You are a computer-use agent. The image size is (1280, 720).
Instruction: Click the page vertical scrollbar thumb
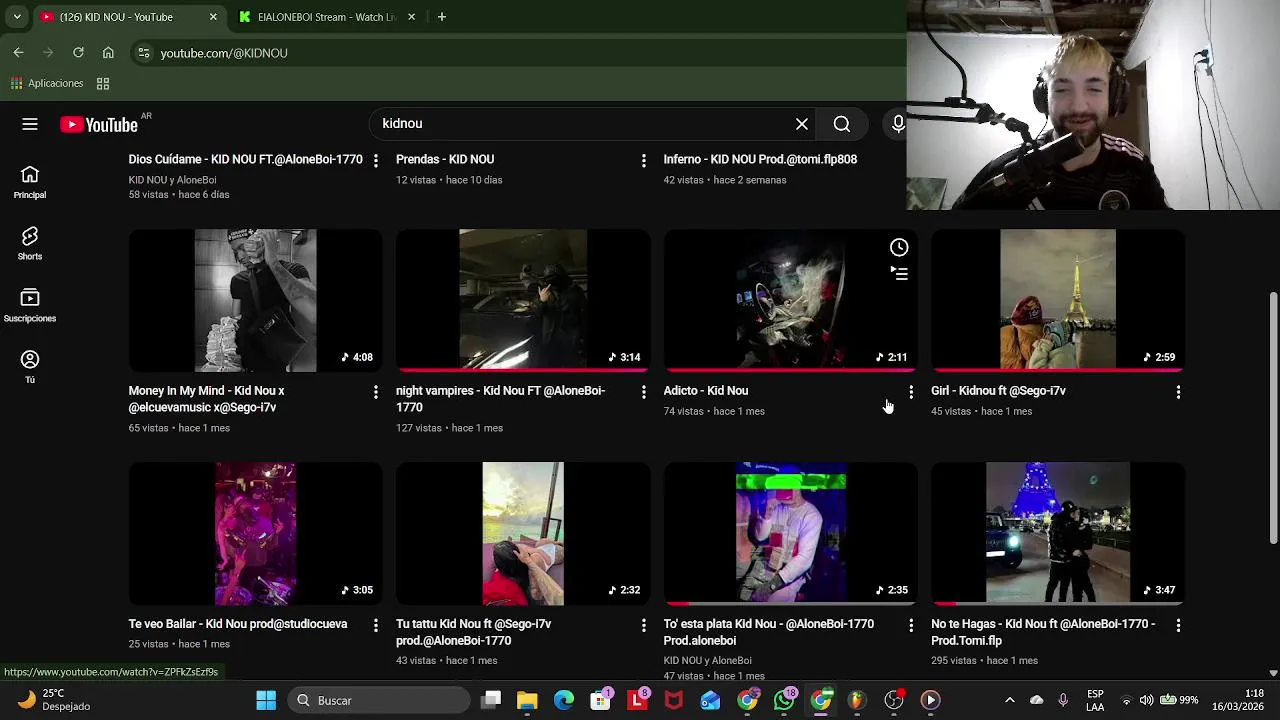[1273, 418]
